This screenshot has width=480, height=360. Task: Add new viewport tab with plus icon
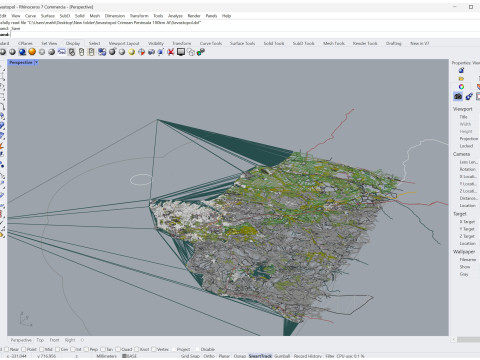pyautogui.click(x=82, y=340)
